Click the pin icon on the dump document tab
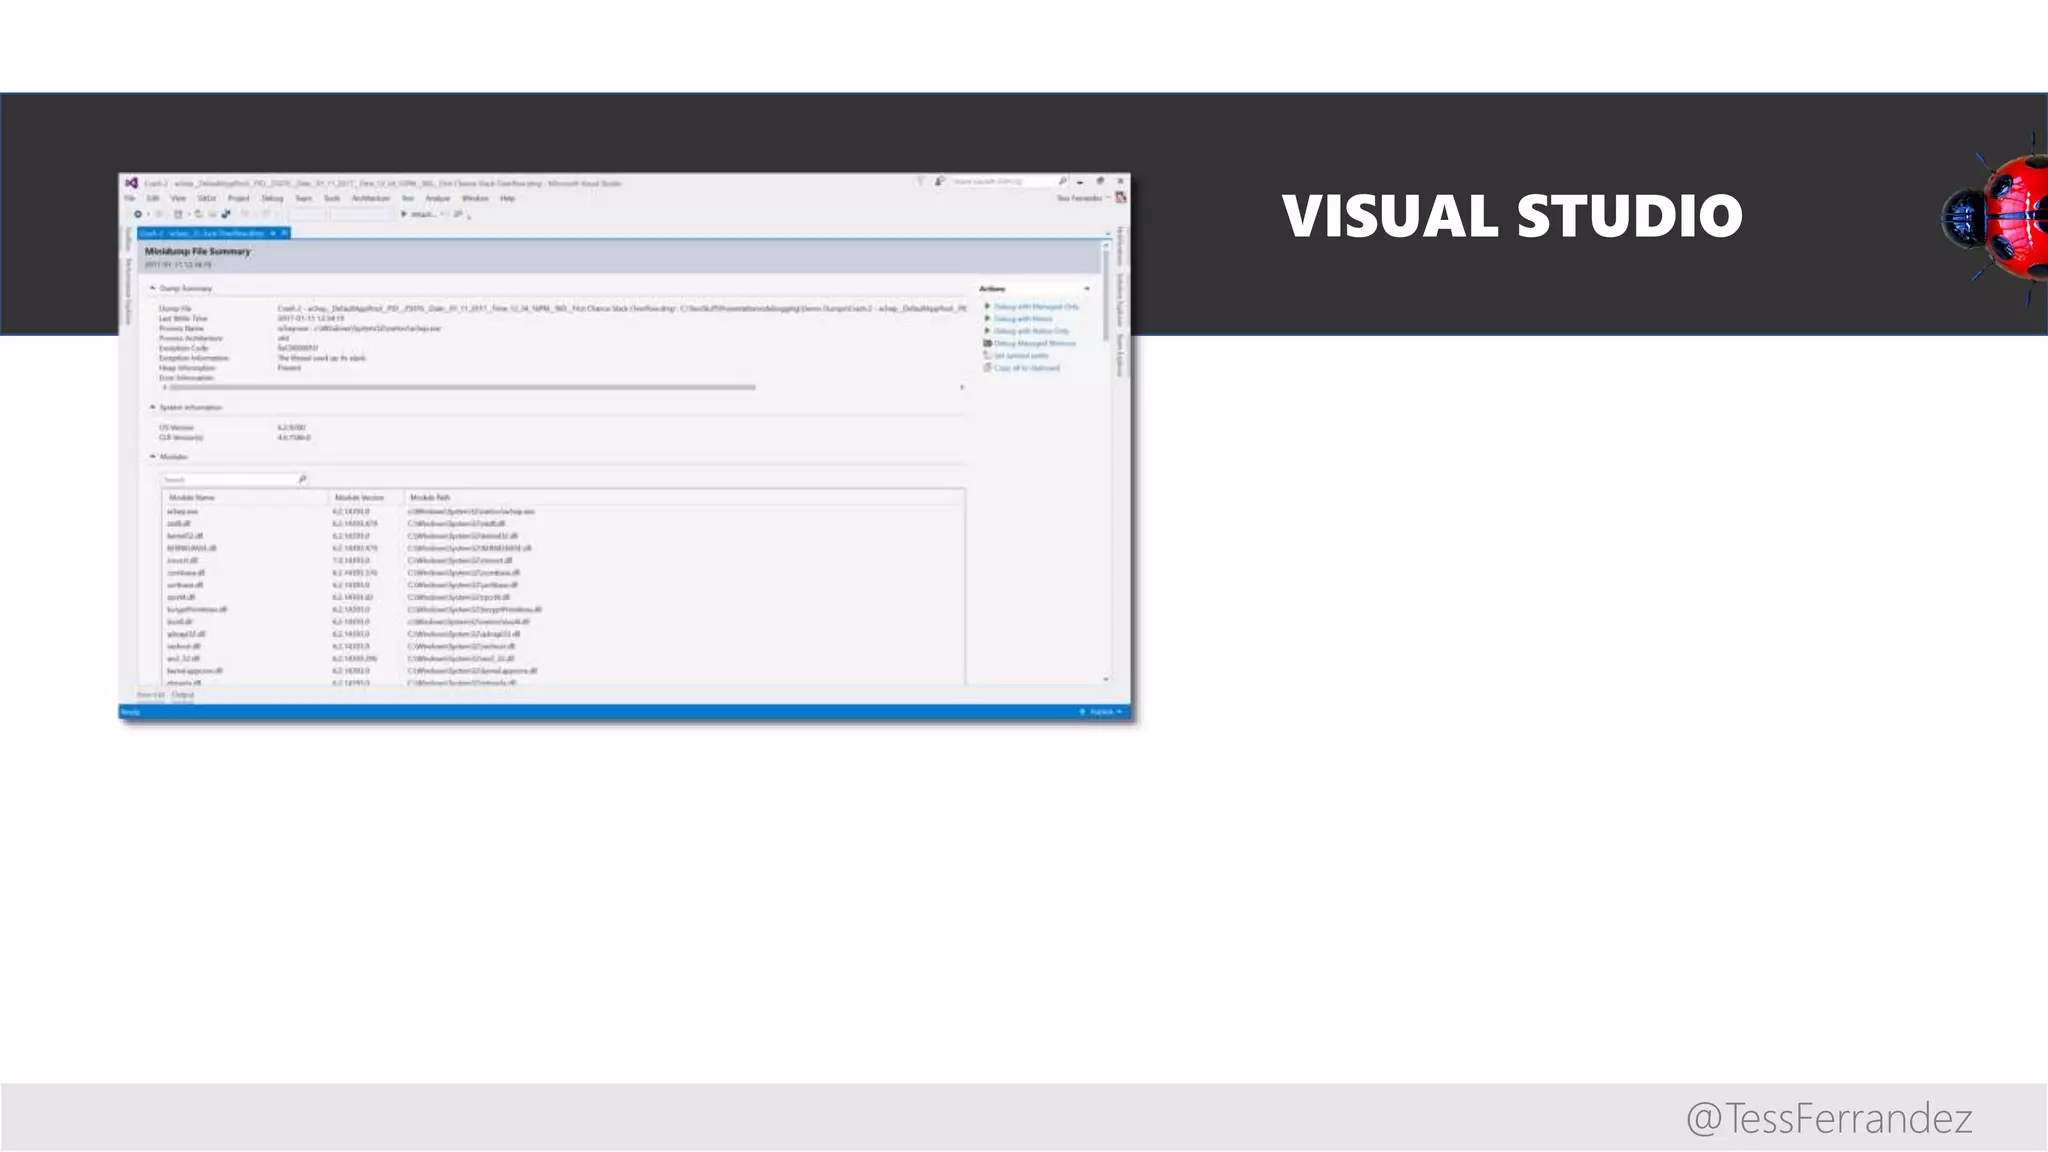 [x=273, y=233]
